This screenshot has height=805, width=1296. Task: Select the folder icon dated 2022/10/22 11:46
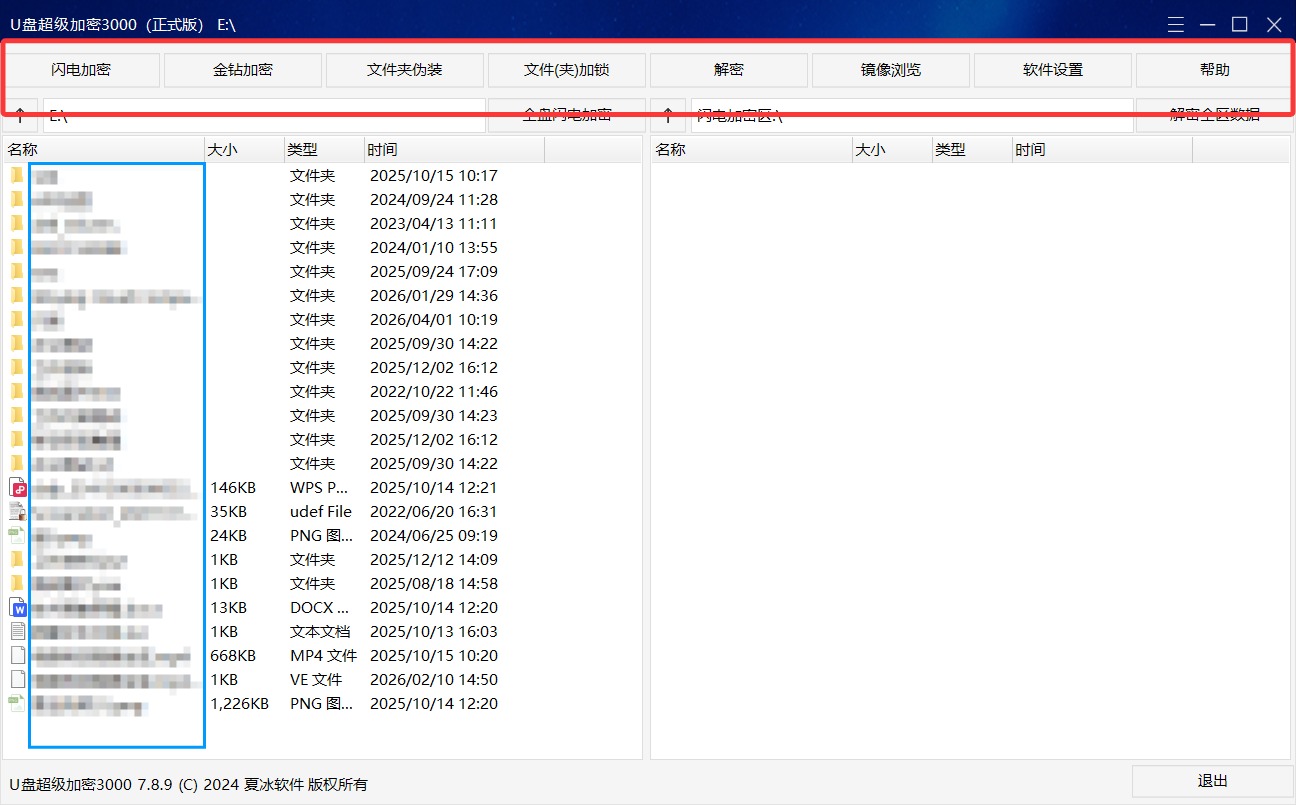point(17,391)
